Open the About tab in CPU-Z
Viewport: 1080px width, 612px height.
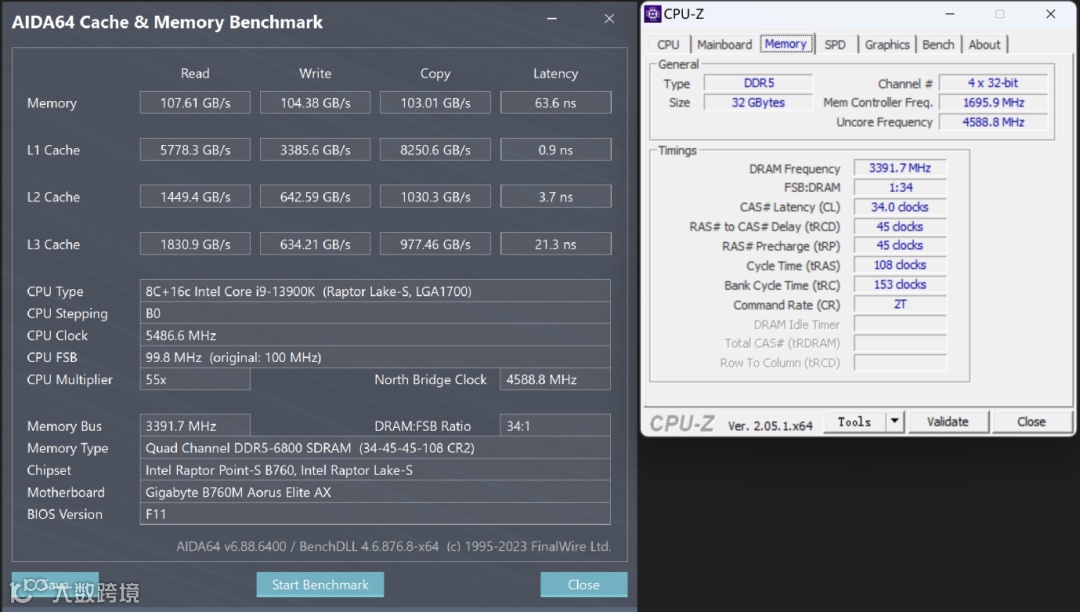[x=984, y=45]
